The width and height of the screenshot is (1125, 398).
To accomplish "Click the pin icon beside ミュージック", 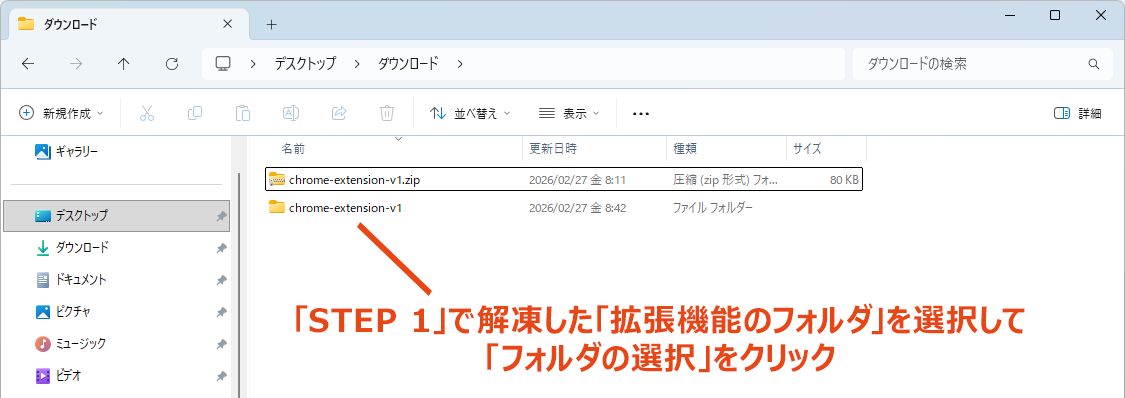I will [x=222, y=345].
